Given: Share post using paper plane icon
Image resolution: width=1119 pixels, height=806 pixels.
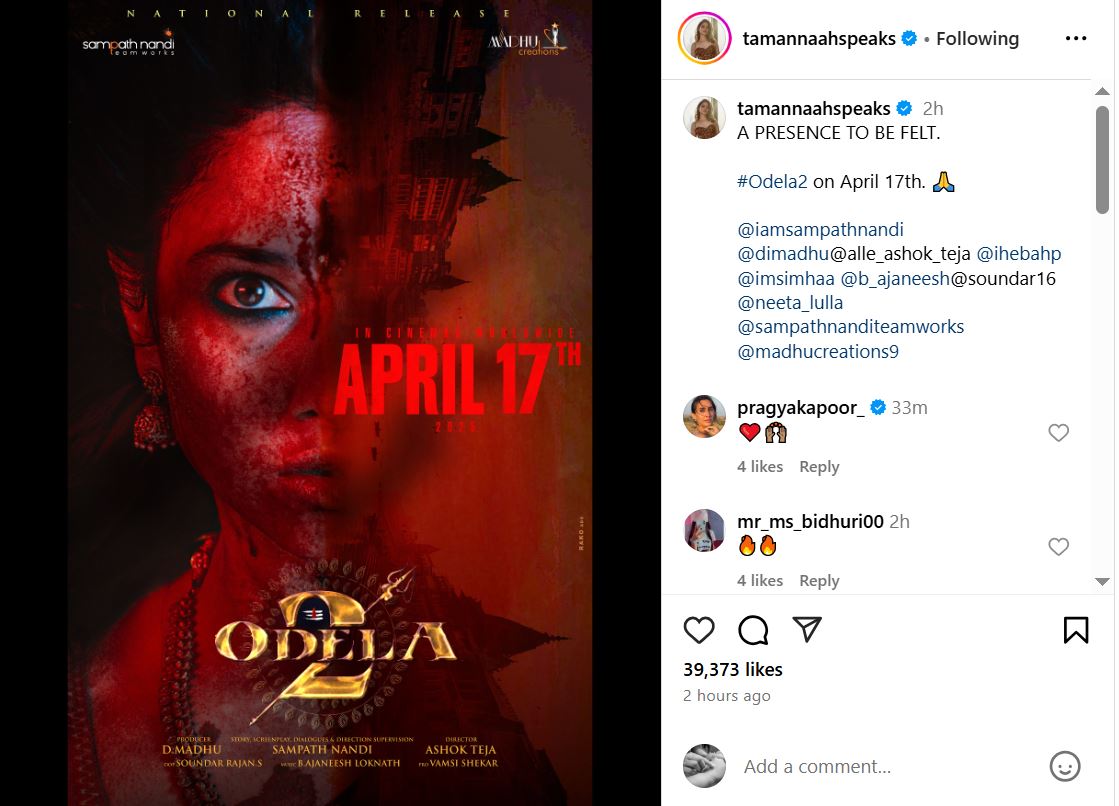Looking at the screenshot, I should [807, 629].
